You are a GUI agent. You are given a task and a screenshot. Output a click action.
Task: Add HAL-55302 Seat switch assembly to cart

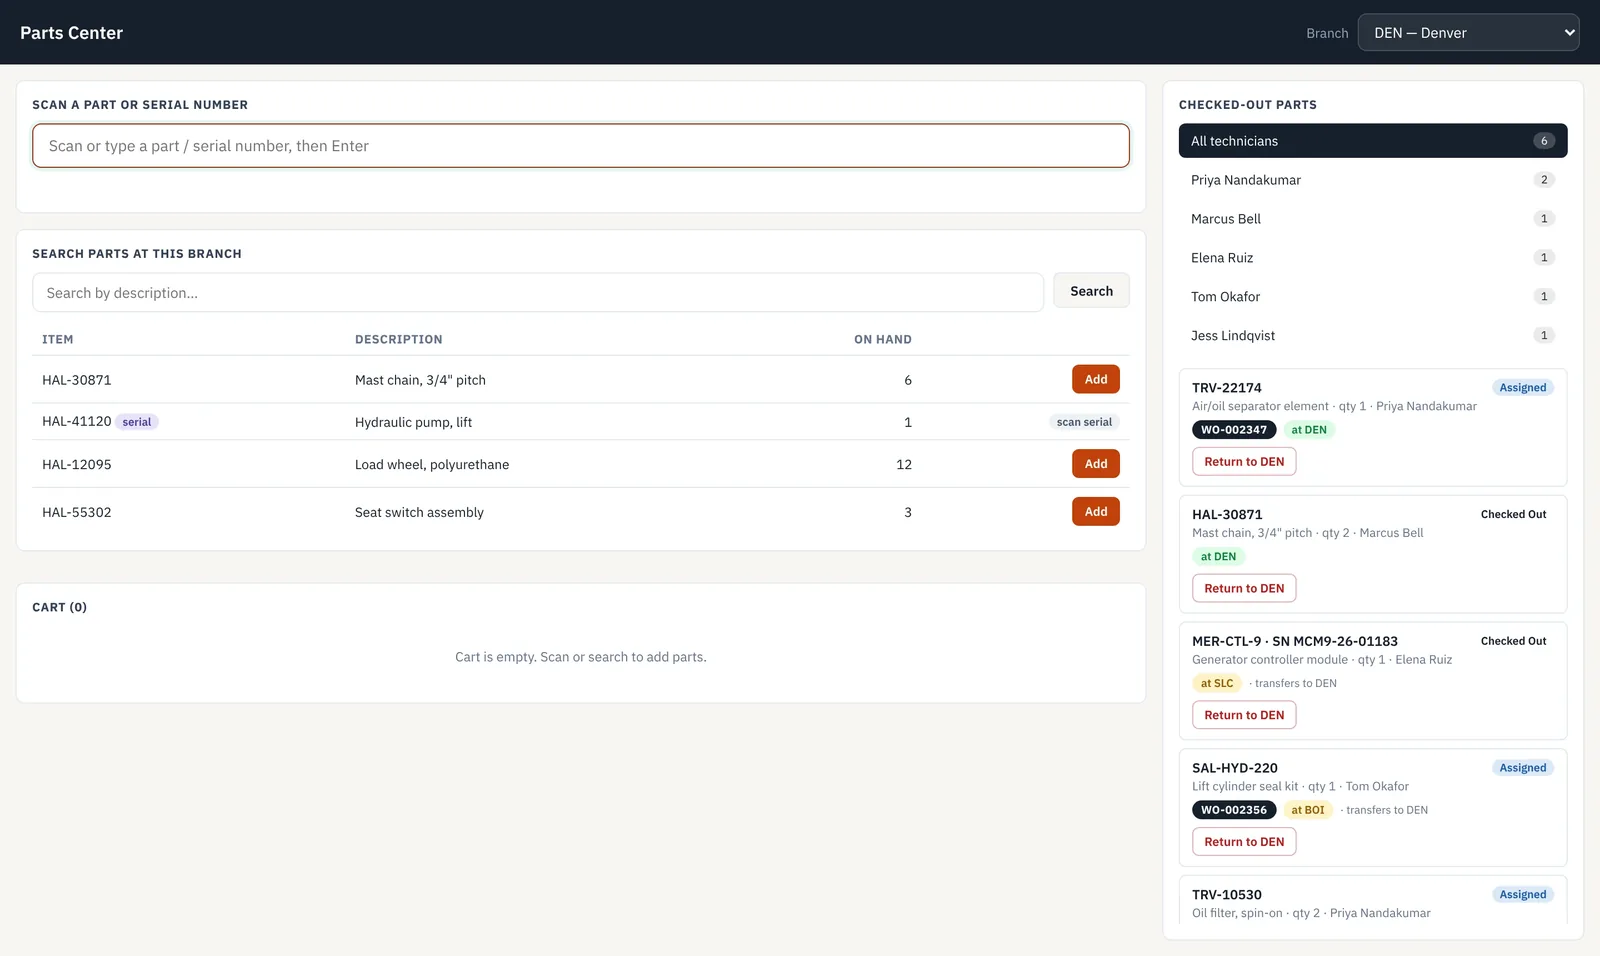pos(1096,512)
